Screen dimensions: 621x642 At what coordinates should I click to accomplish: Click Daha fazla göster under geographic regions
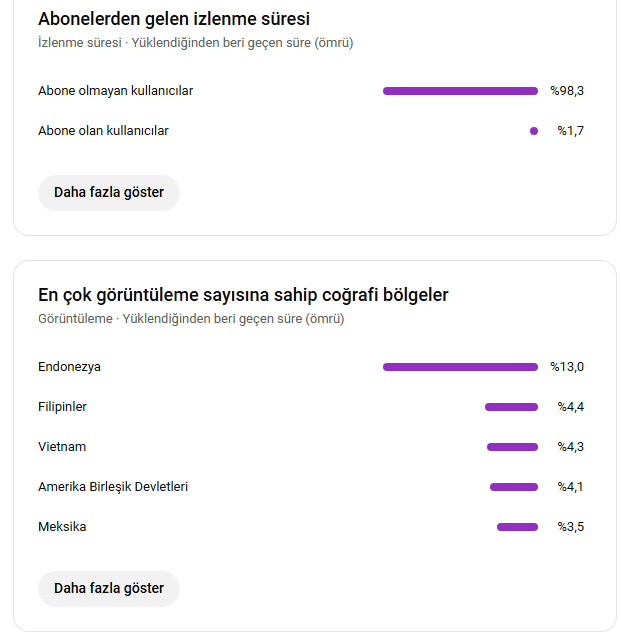(x=109, y=589)
